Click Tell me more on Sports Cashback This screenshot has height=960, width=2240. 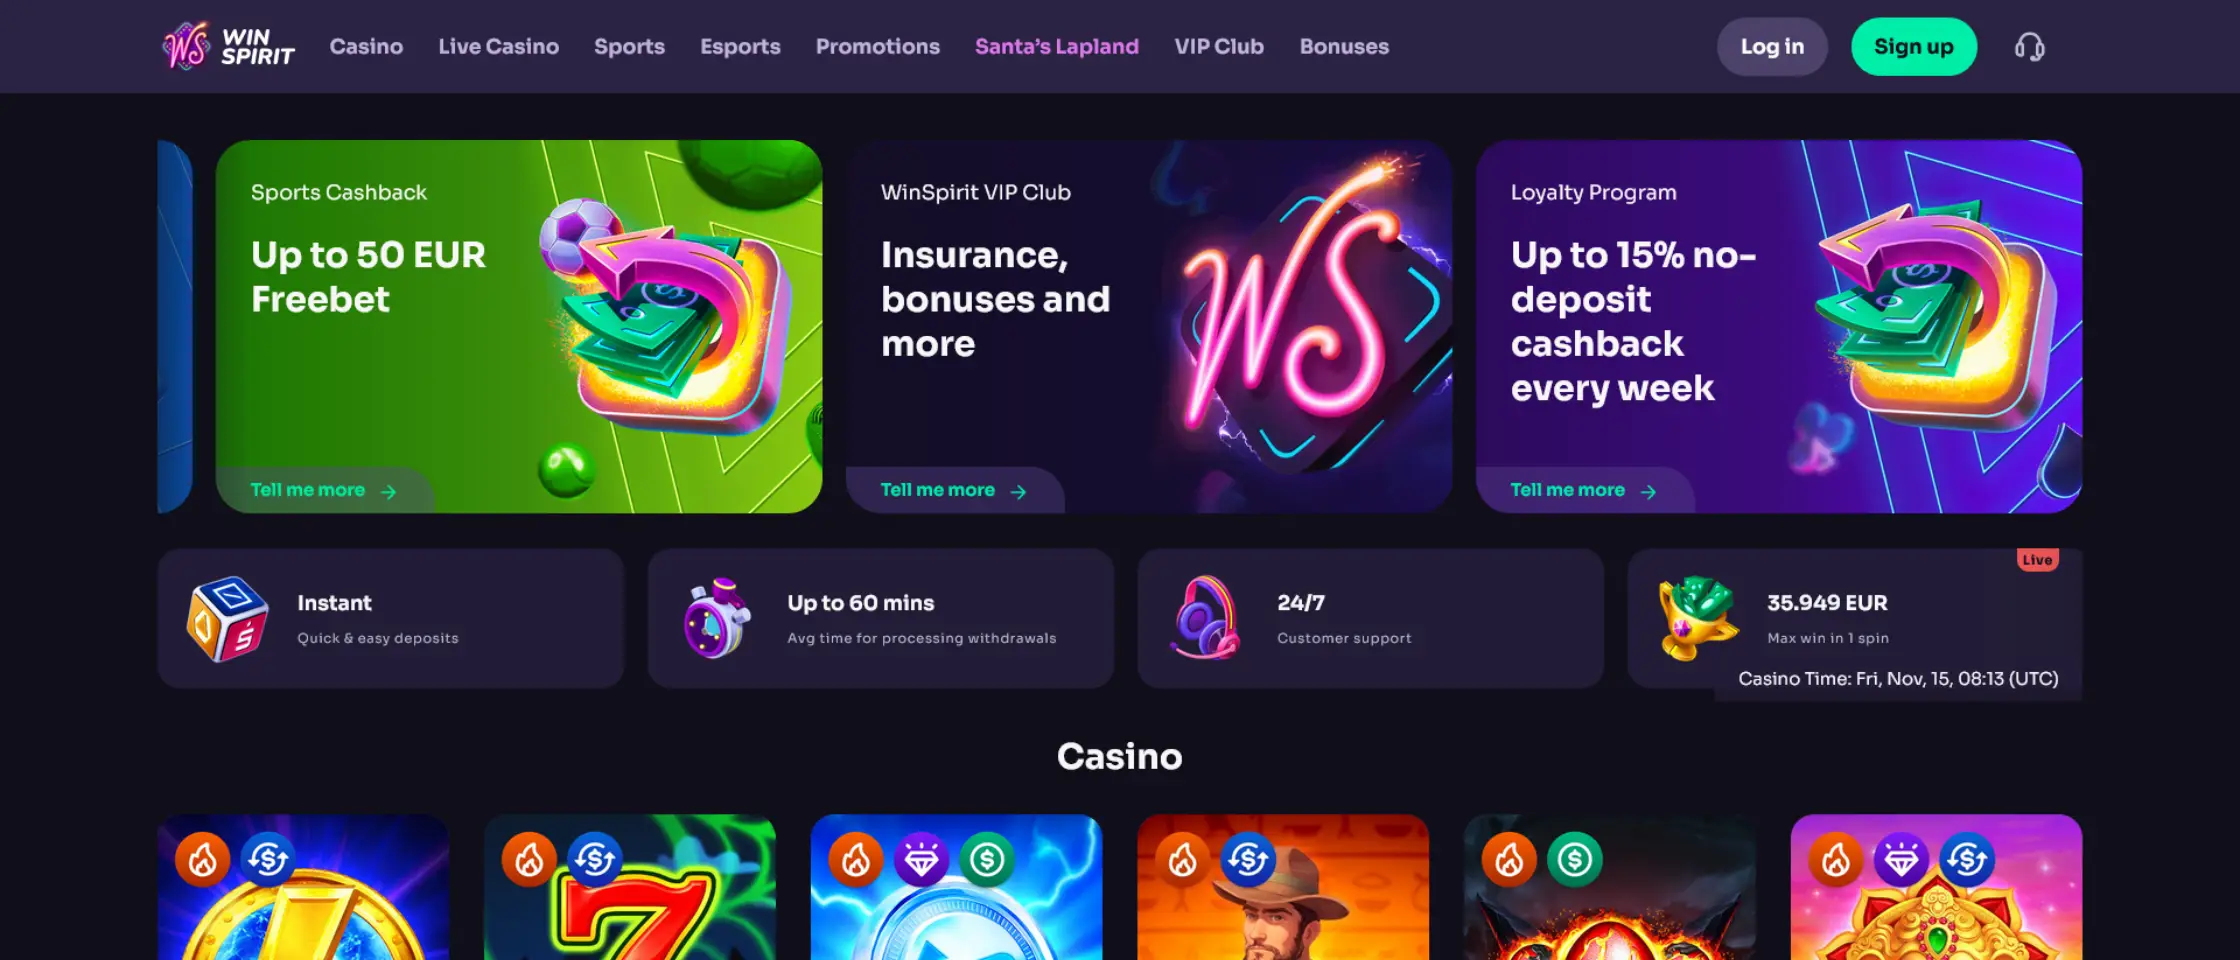[324, 490]
